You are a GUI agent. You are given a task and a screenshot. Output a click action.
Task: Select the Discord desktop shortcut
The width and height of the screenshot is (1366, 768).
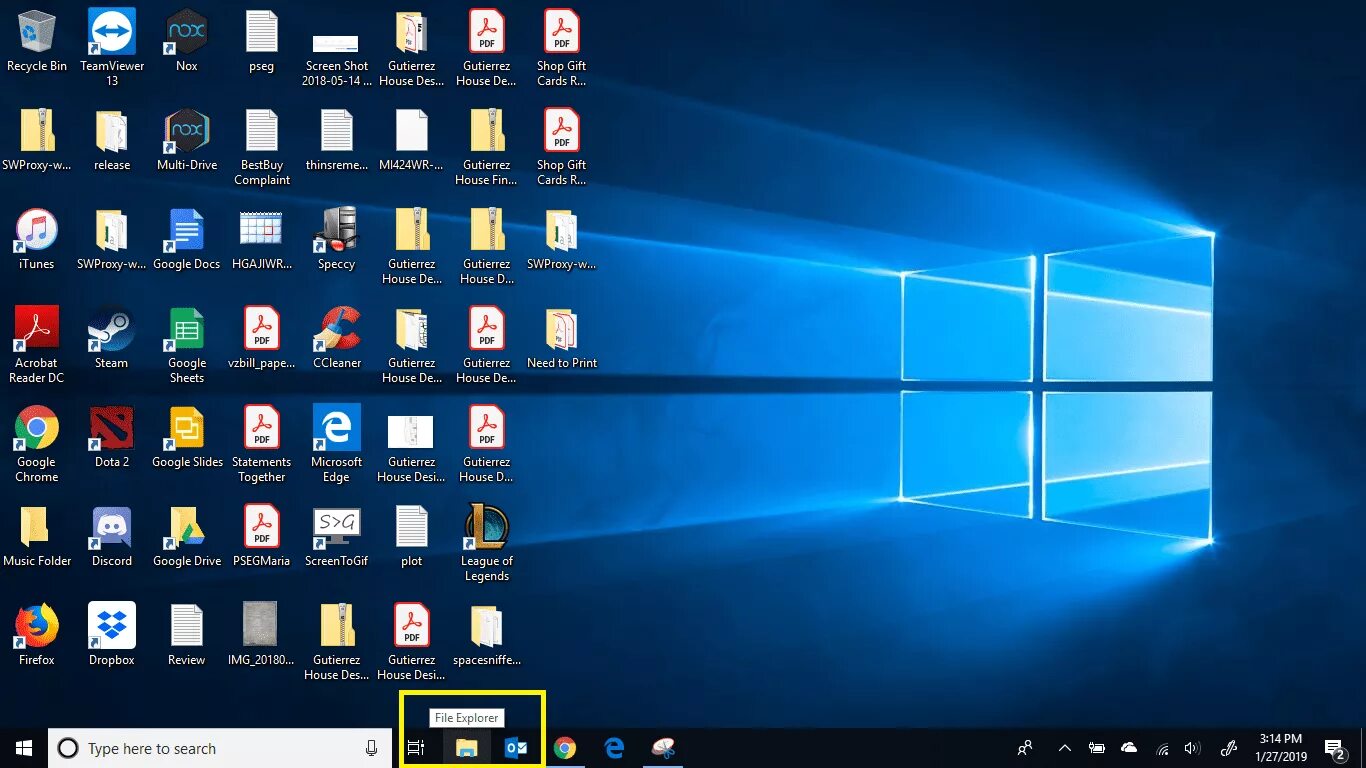tap(112, 536)
